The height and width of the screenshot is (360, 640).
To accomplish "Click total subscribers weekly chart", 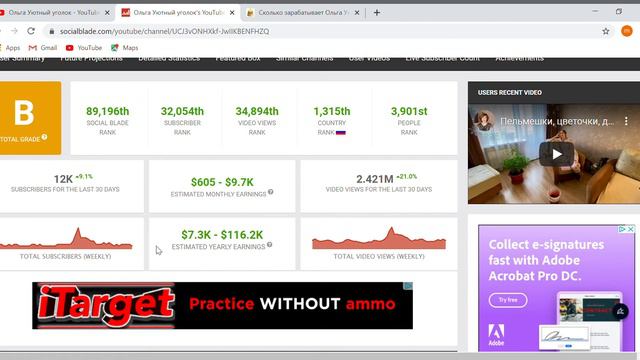I will (x=66, y=239).
